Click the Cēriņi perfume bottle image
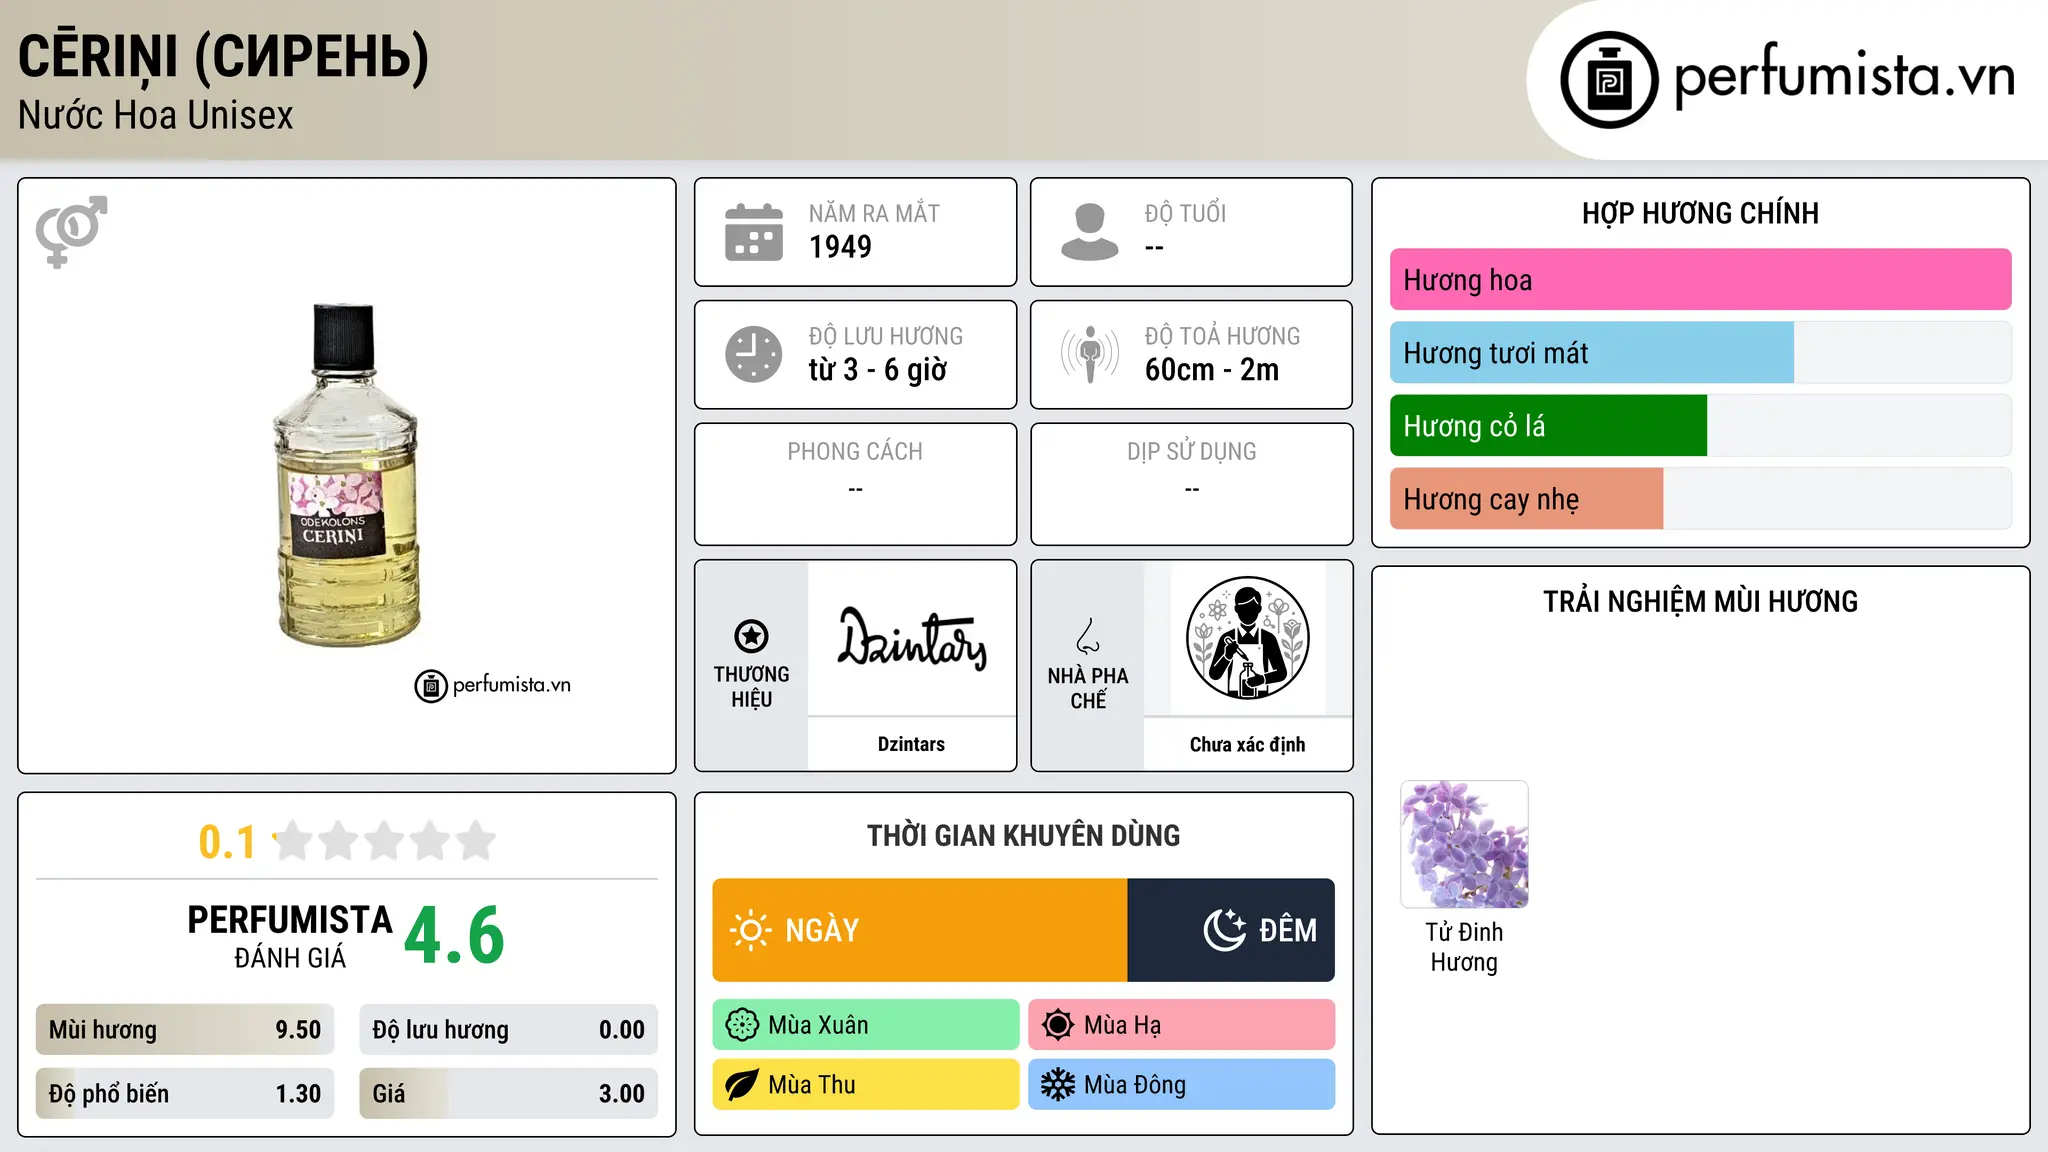This screenshot has height=1152, width=2048. point(346,475)
